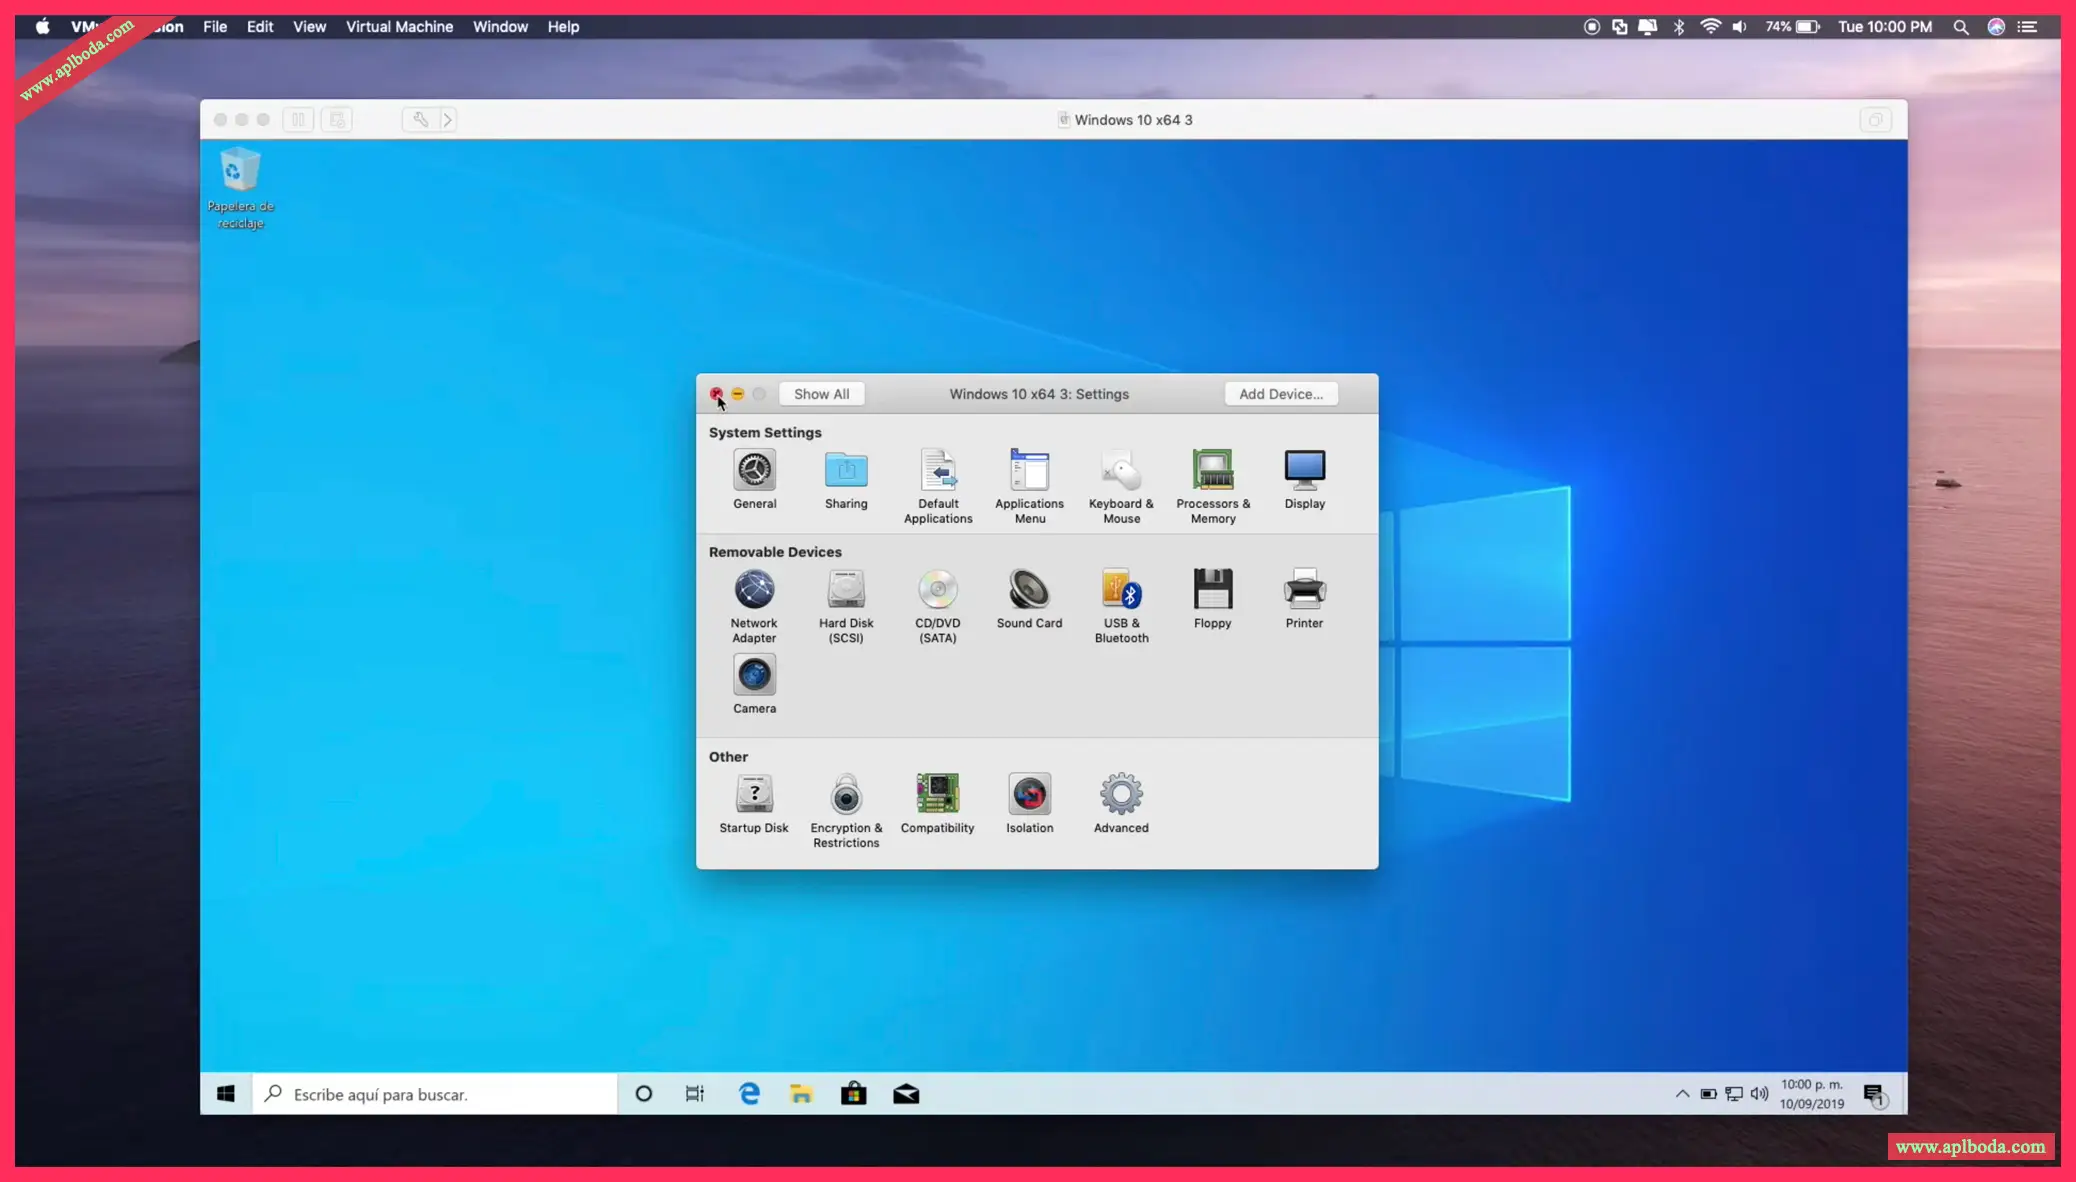Click the Show All button
This screenshot has height=1182, width=2076.
(x=821, y=394)
